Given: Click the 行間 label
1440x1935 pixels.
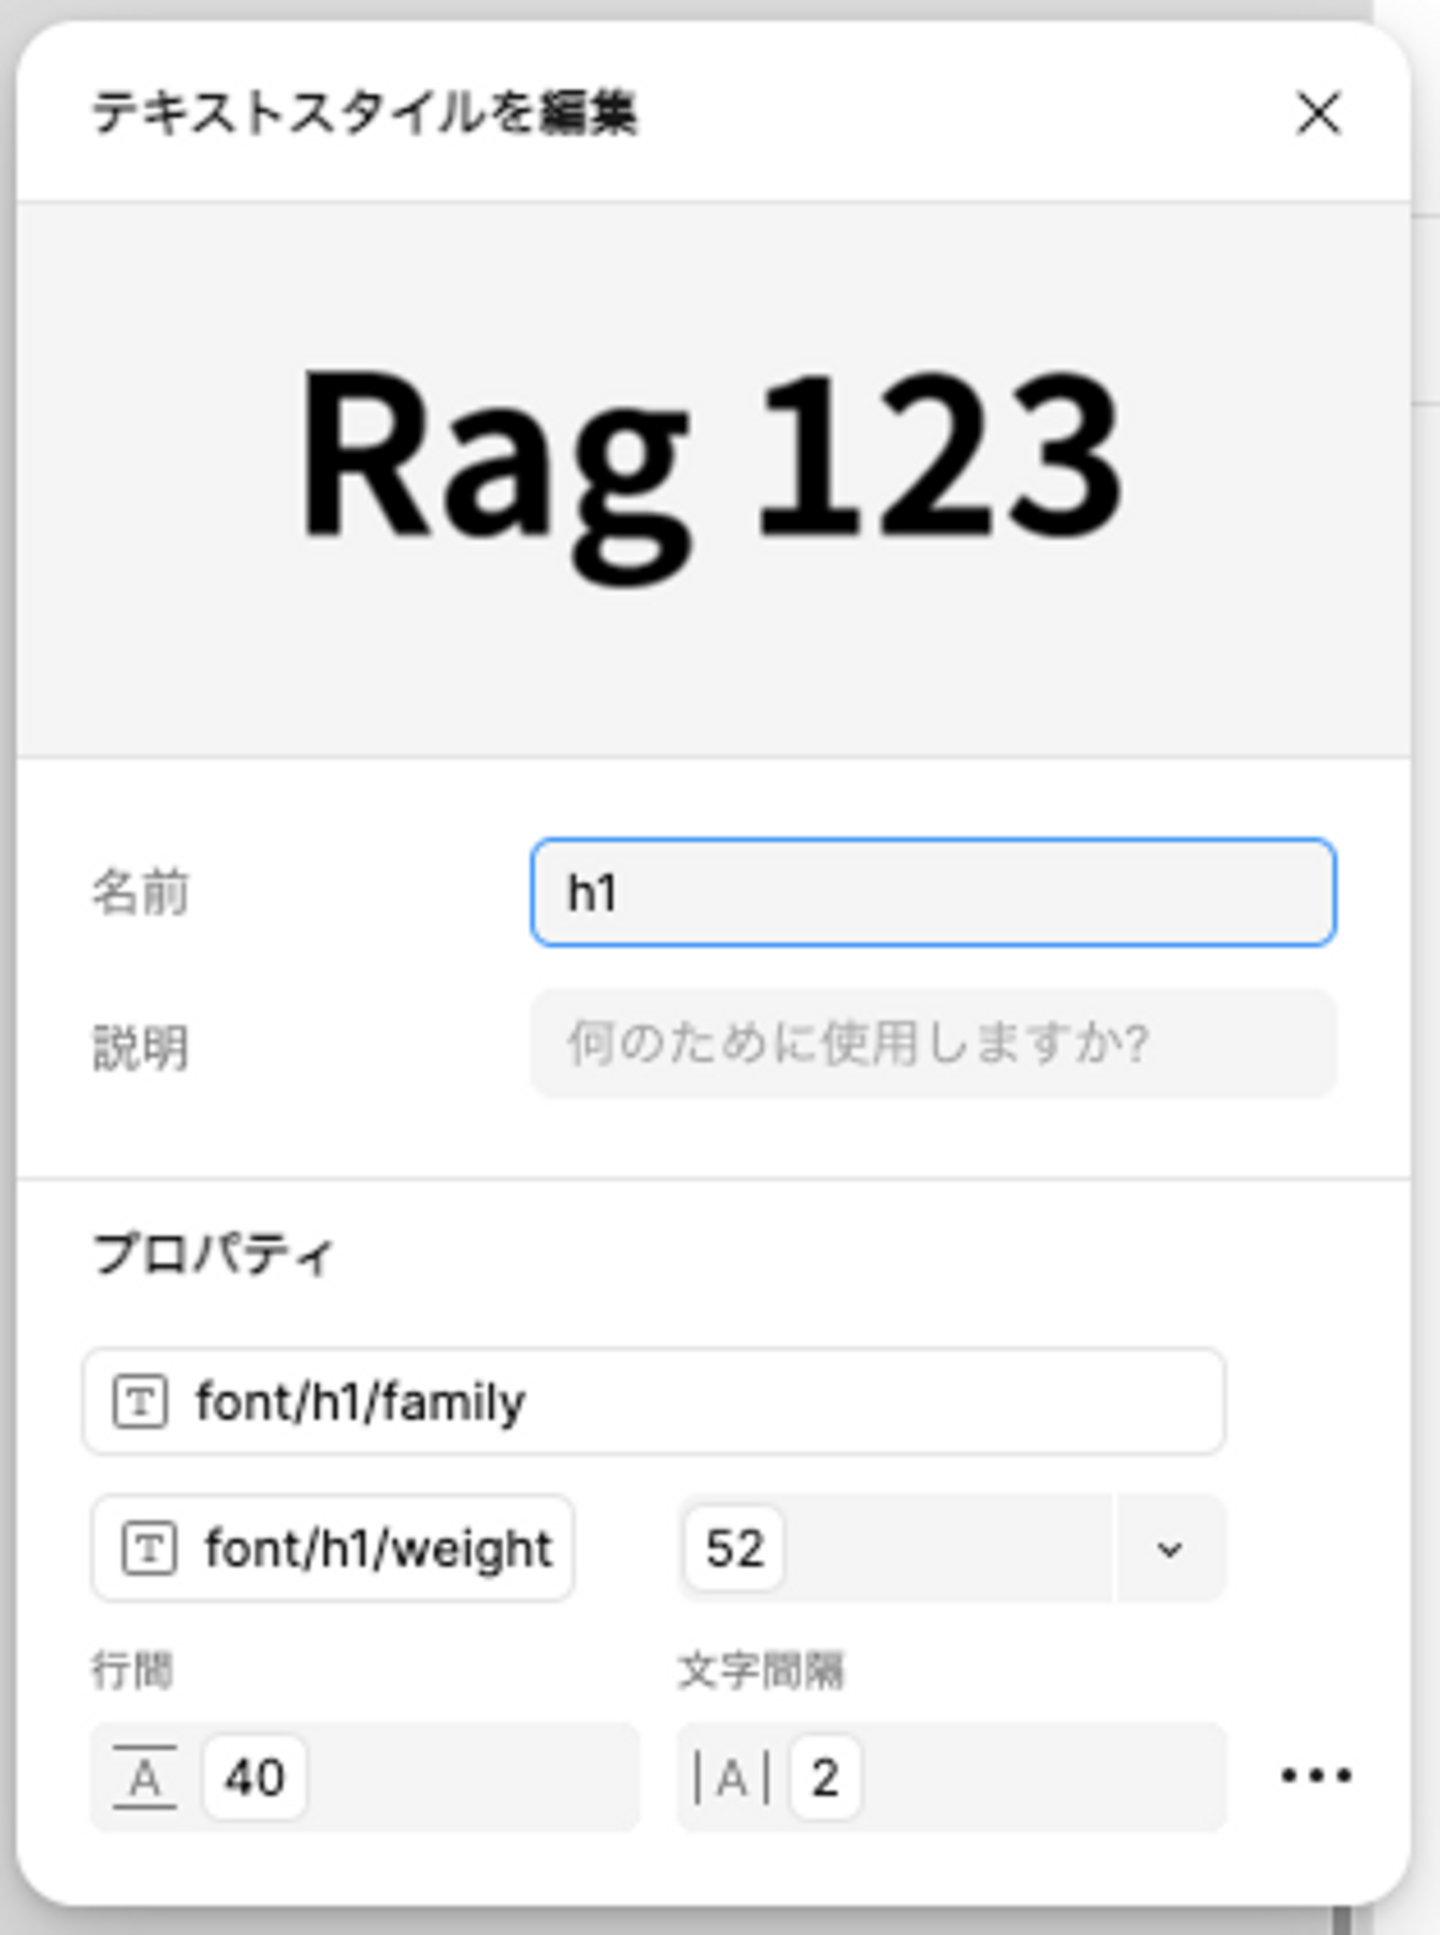Looking at the screenshot, I should [x=132, y=1670].
